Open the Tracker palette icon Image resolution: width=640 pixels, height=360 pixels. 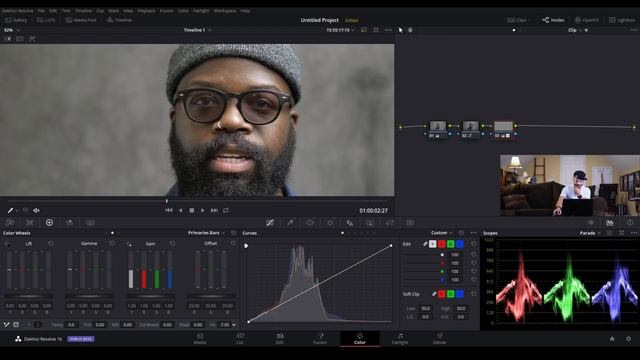coord(330,222)
